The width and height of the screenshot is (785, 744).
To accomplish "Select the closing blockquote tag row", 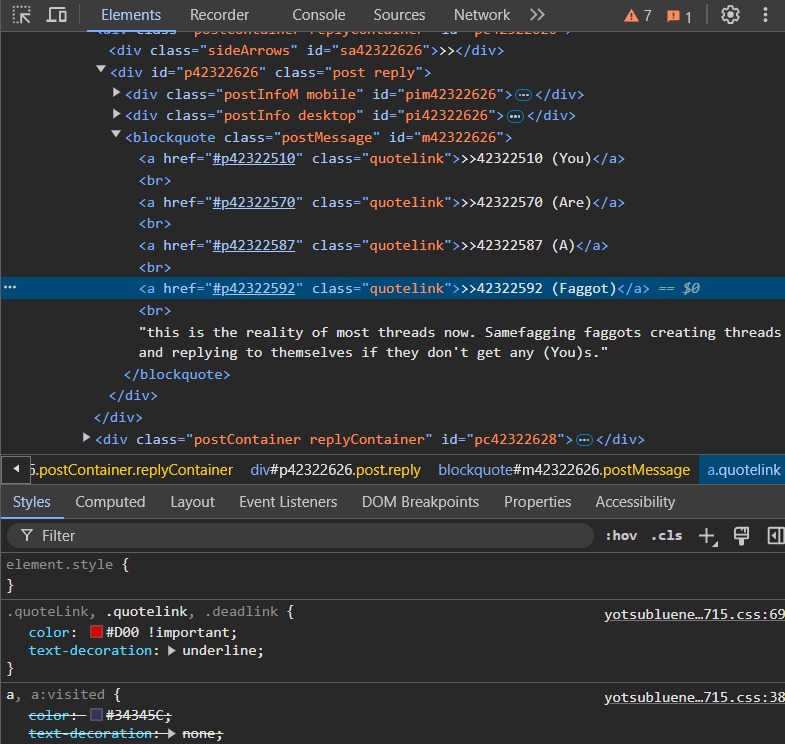I will (x=177, y=375).
